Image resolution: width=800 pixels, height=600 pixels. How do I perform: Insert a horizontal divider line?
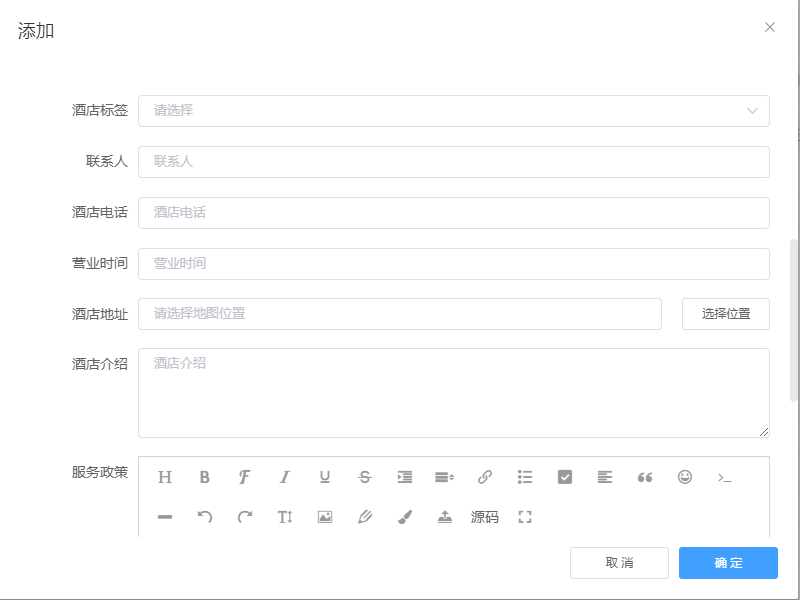[x=165, y=517]
